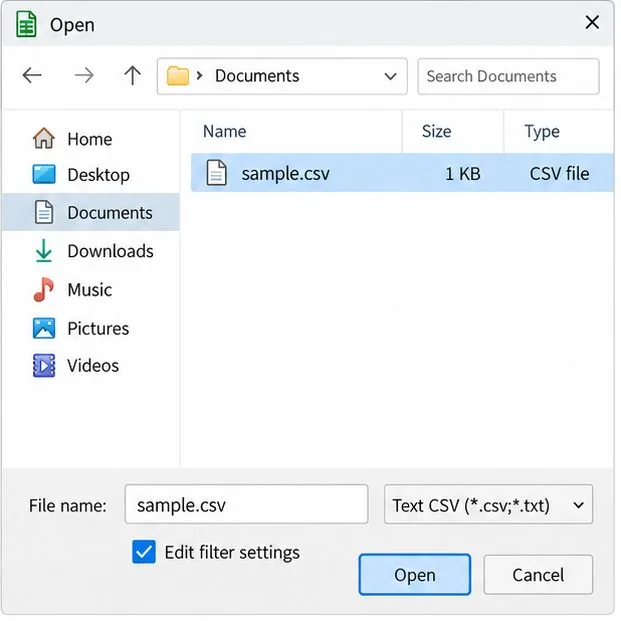Viewport: 621px width, 621px height.
Task: Close the Open dialog with X
Action: pos(592,22)
